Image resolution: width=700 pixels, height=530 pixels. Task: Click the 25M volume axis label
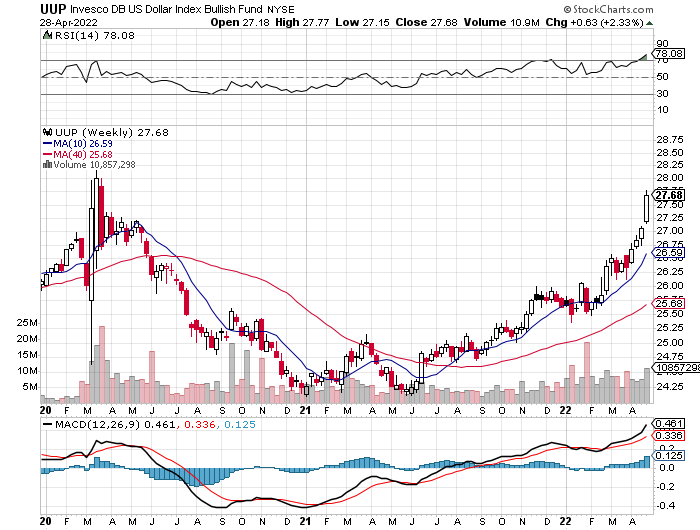coord(27,322)
